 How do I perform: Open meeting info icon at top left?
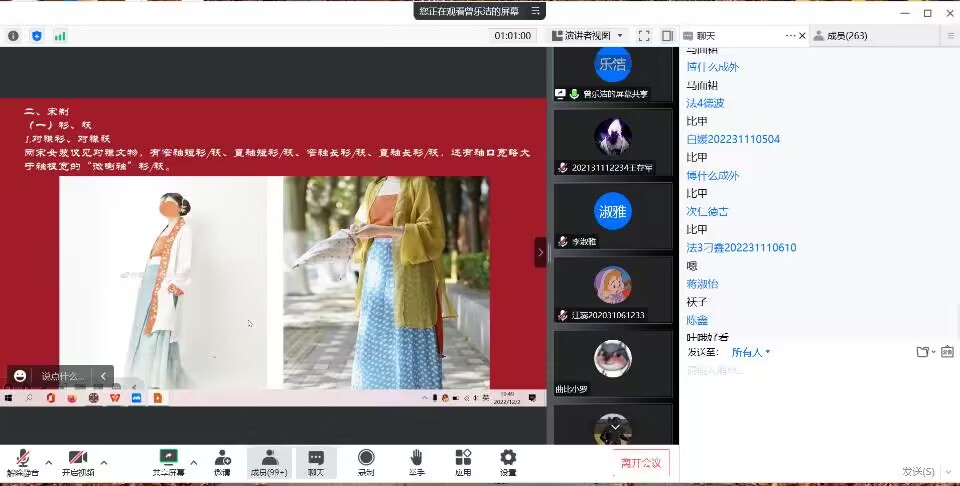click(x=13, y=36)
